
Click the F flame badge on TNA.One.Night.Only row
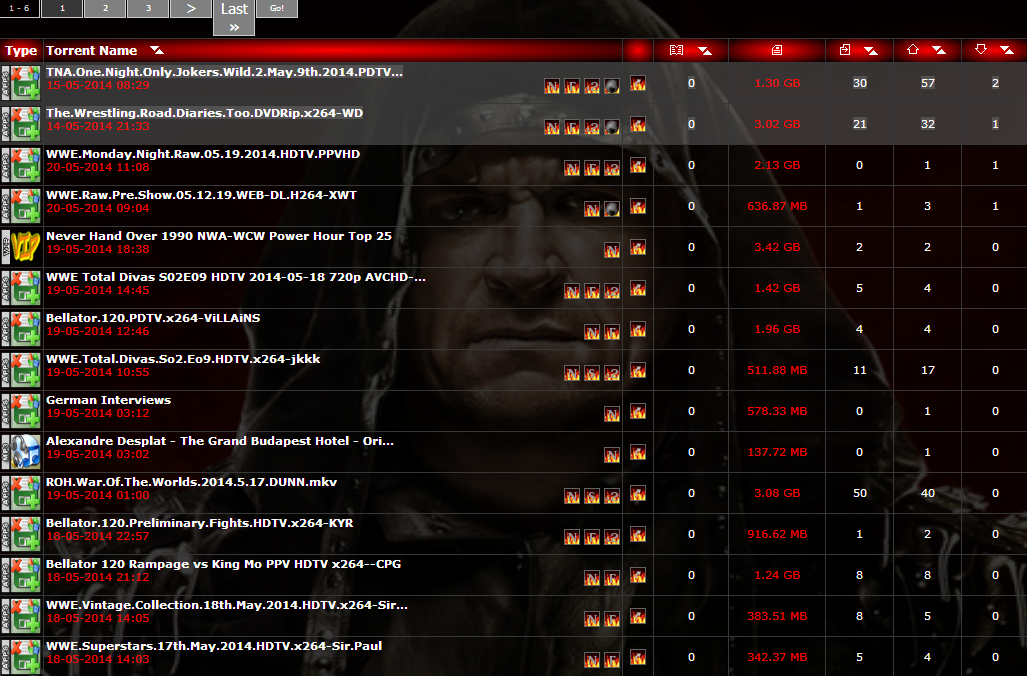pyautogui.click(x=572, y=86)
